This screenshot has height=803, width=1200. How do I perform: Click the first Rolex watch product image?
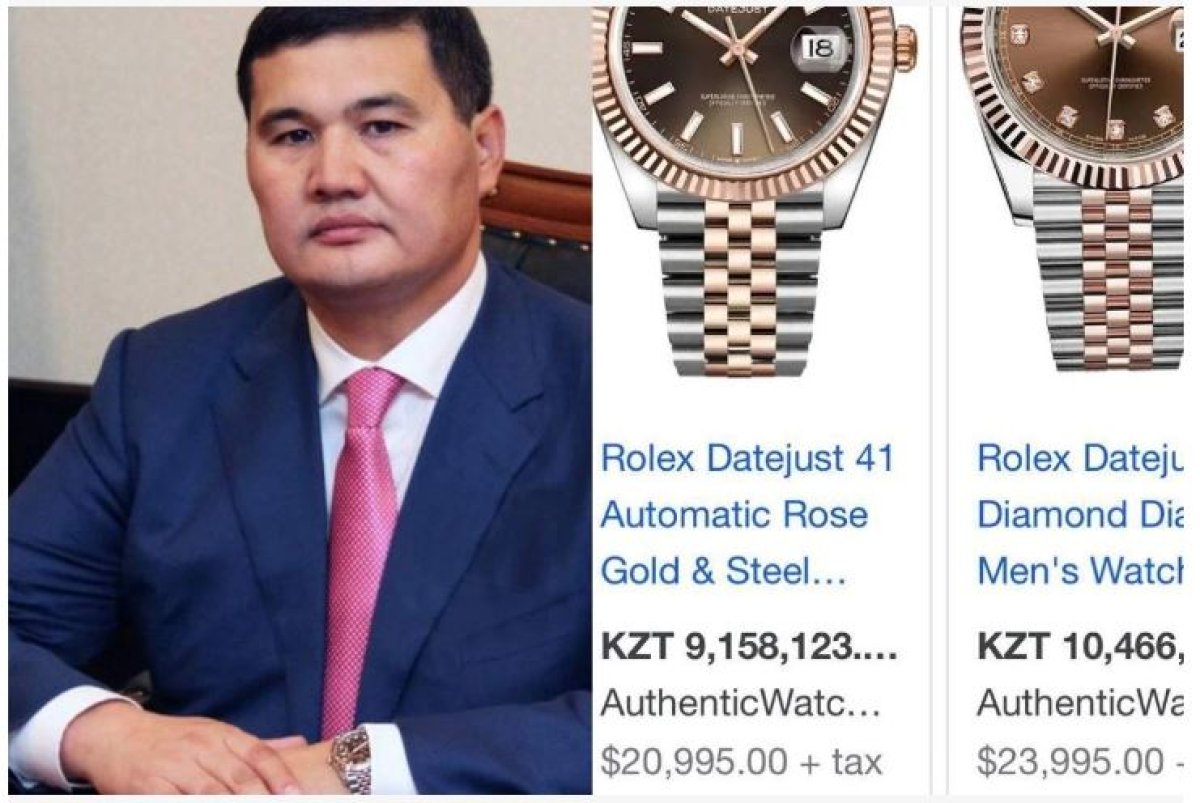coord(755,190)
